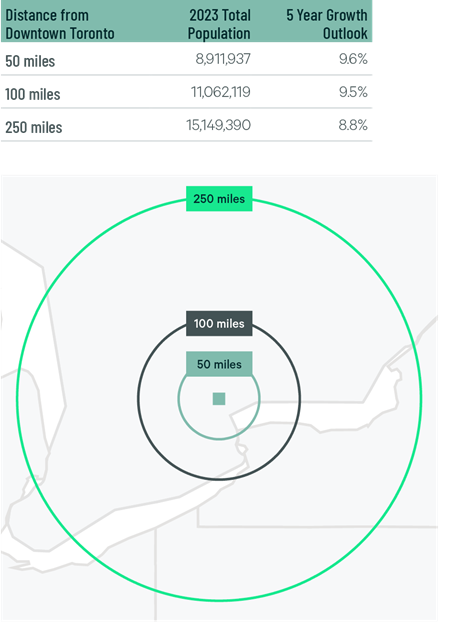
Task: Click the dark '100 miles' map label
Action: click(219, 323)
